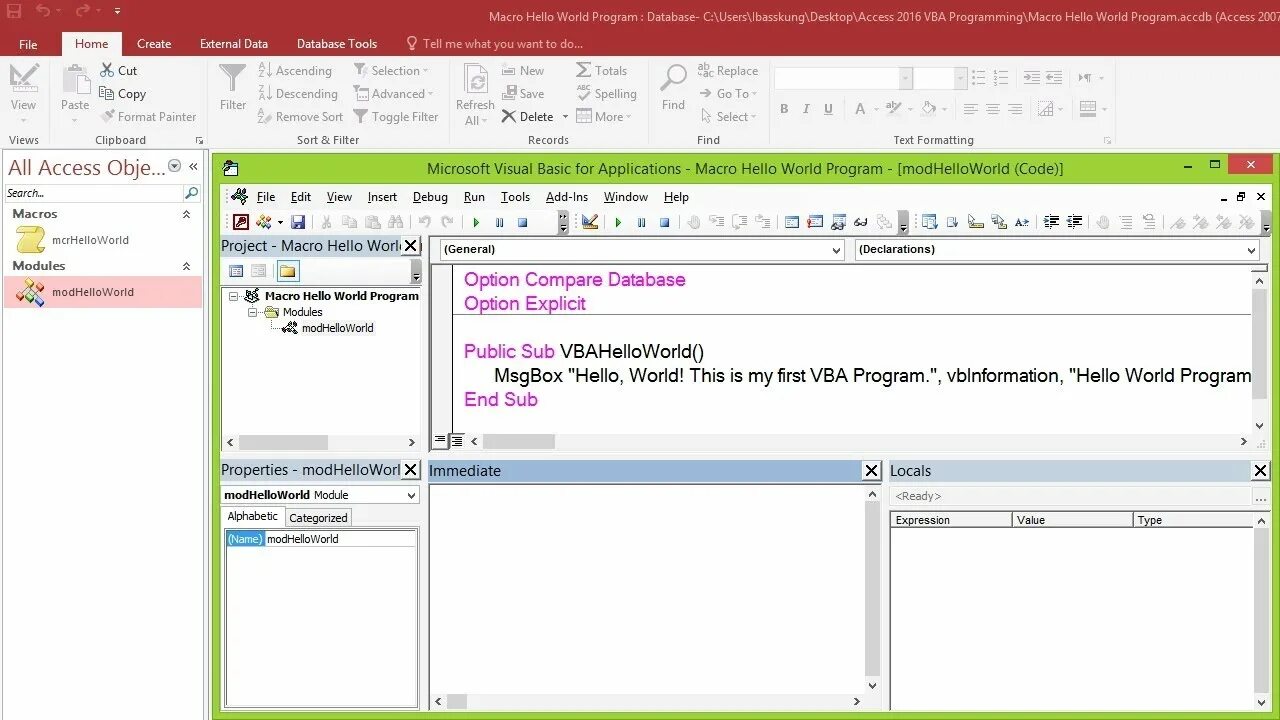Image resolution: width=1280 pixels, height=720 pixels.
Task: Click the Locals call stack ellipsis button
Action: (x=1260, y=496)
